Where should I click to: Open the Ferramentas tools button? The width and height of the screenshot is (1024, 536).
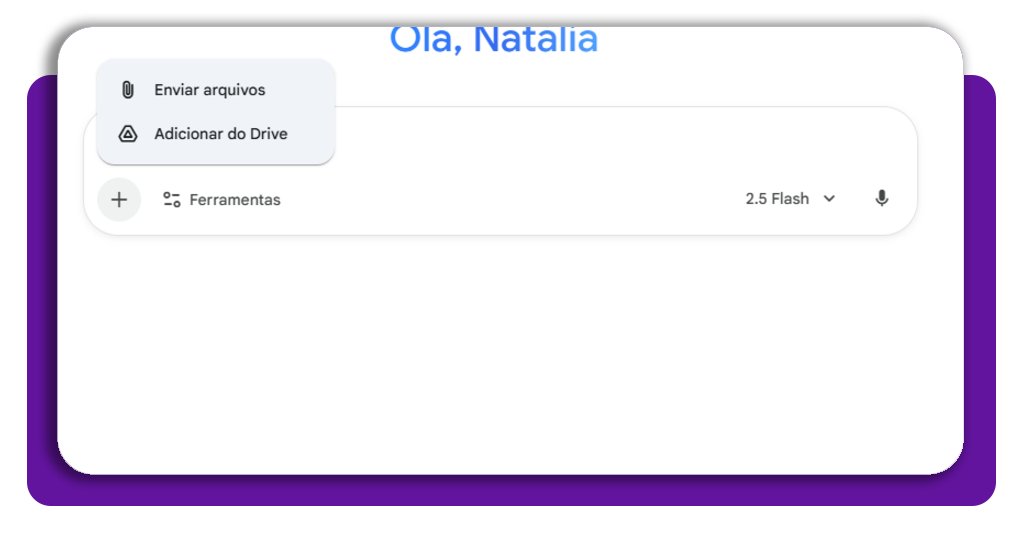[x=221, y=199]
